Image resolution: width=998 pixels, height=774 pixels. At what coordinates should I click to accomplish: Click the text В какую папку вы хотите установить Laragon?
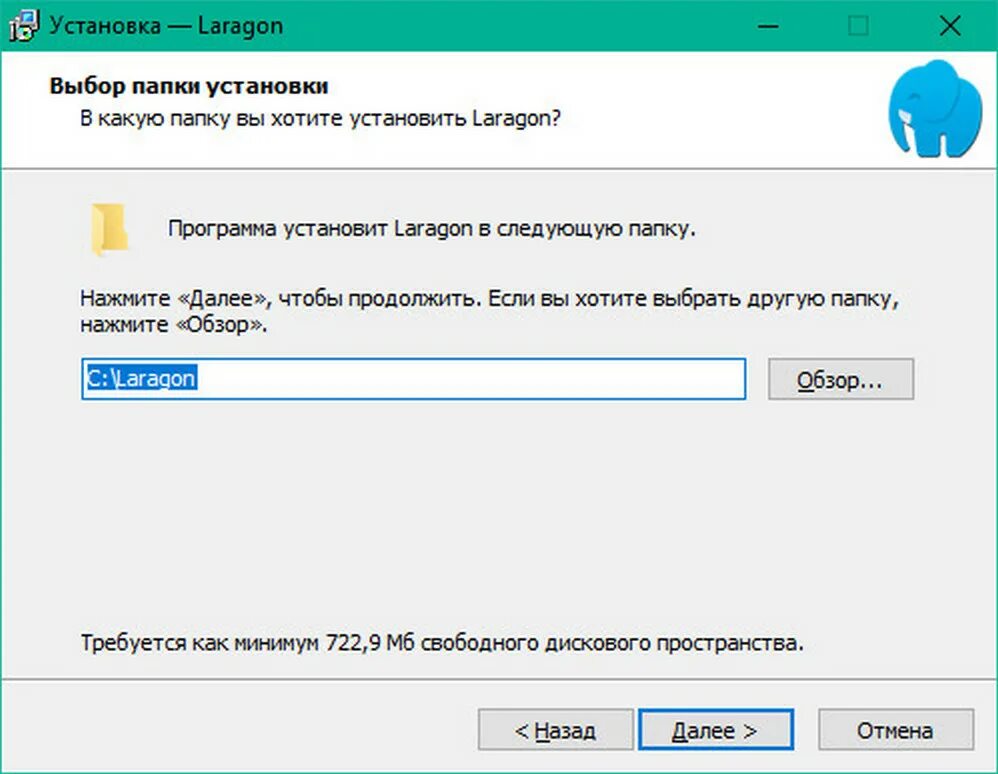tap(320, 119)
